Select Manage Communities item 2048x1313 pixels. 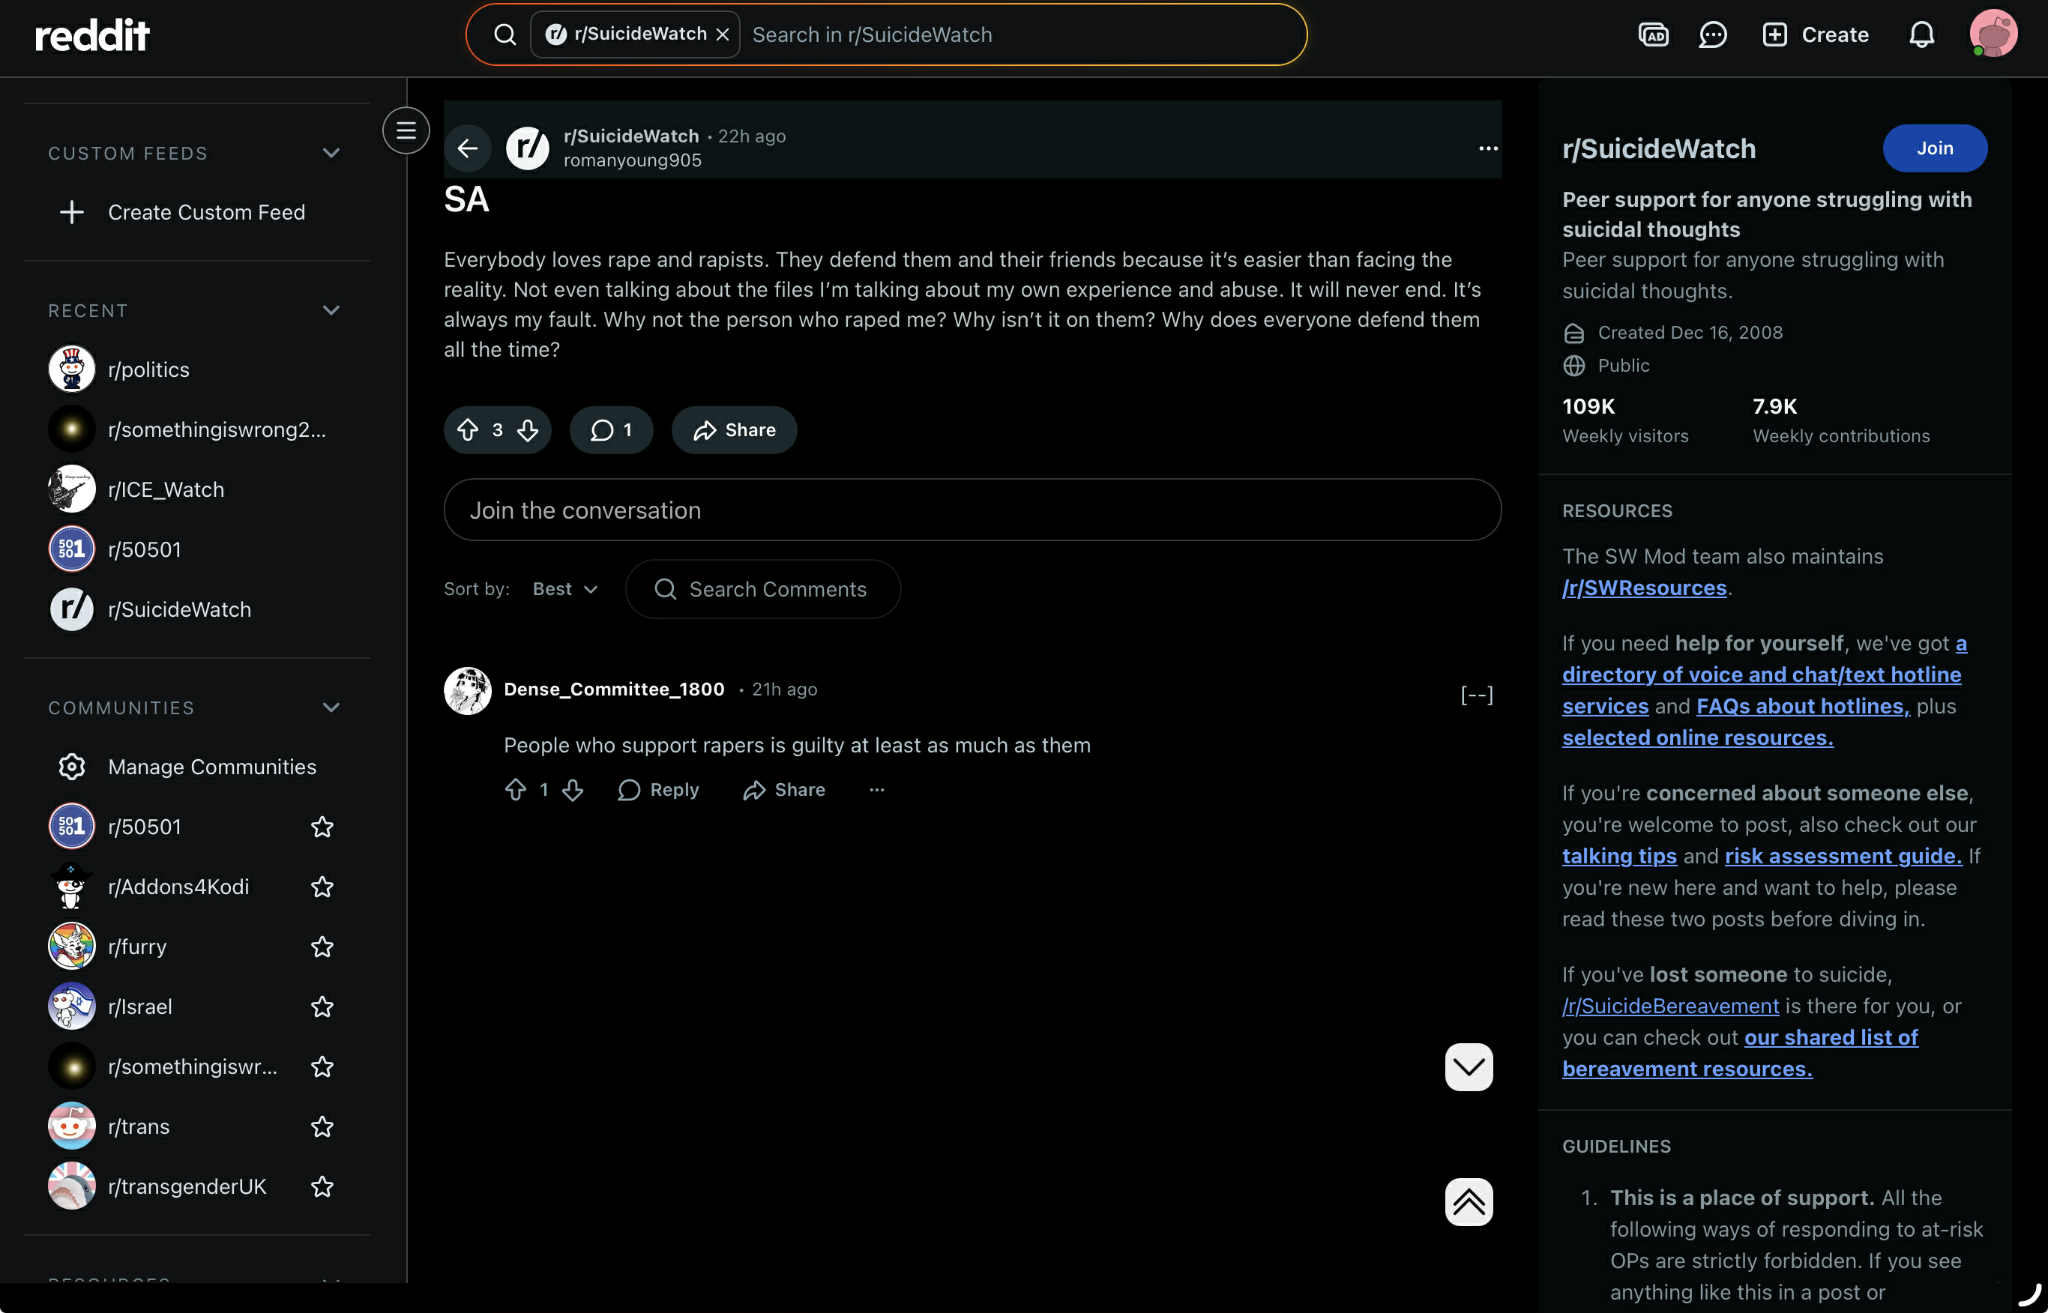(x=211, y=767)
